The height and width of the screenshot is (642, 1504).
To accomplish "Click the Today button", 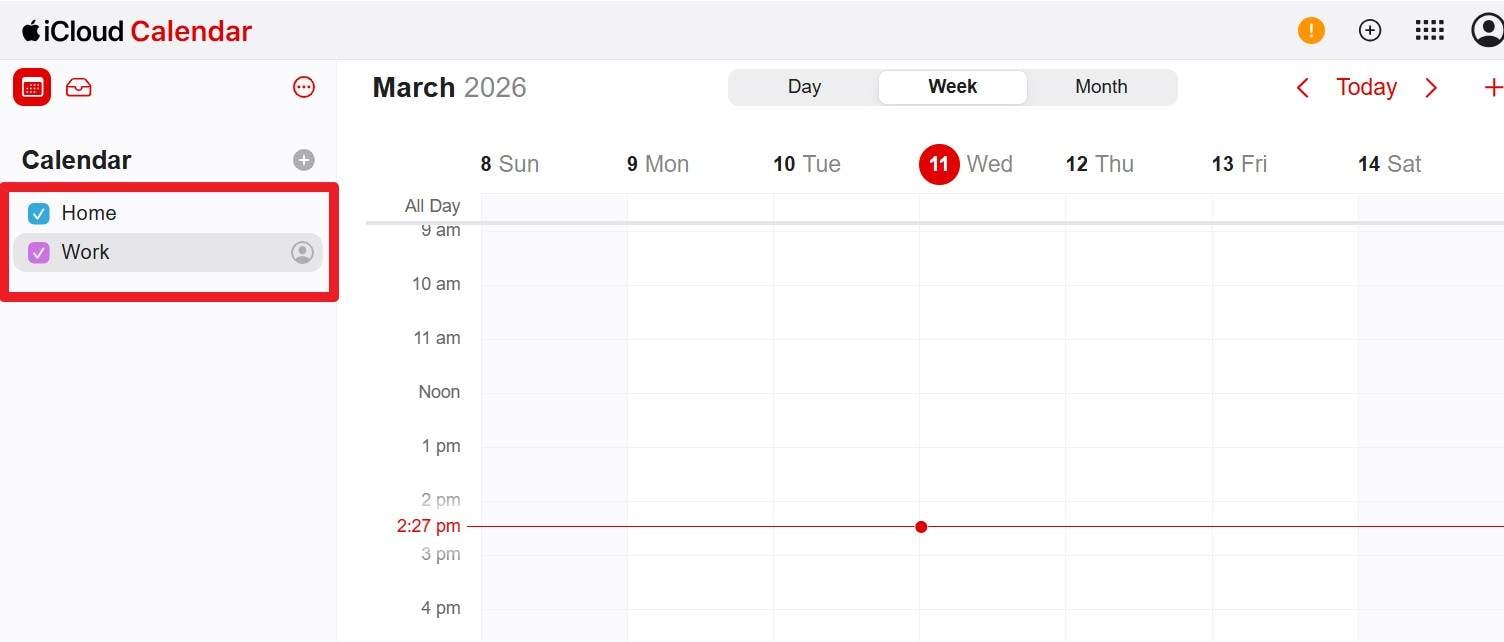I will click(x=1366, y=87).
